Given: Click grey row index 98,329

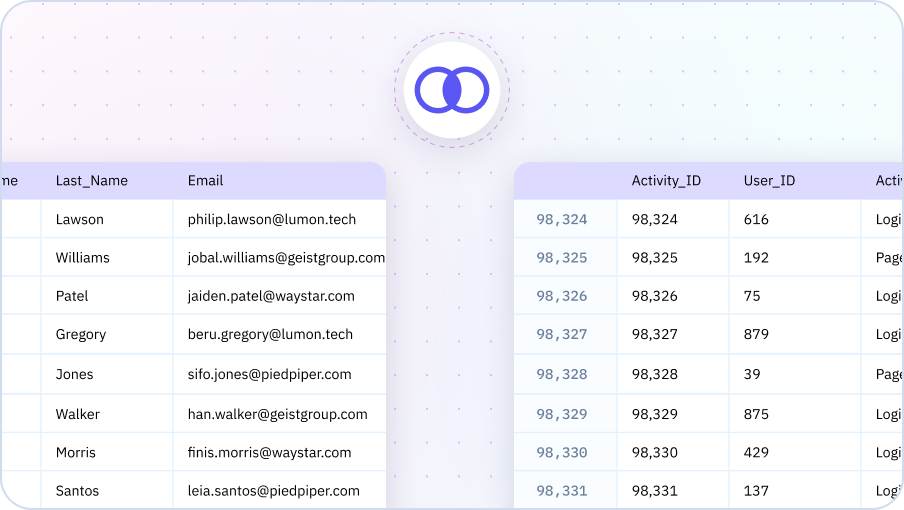Looking at the screenshot, I should (x=562, y=414).
